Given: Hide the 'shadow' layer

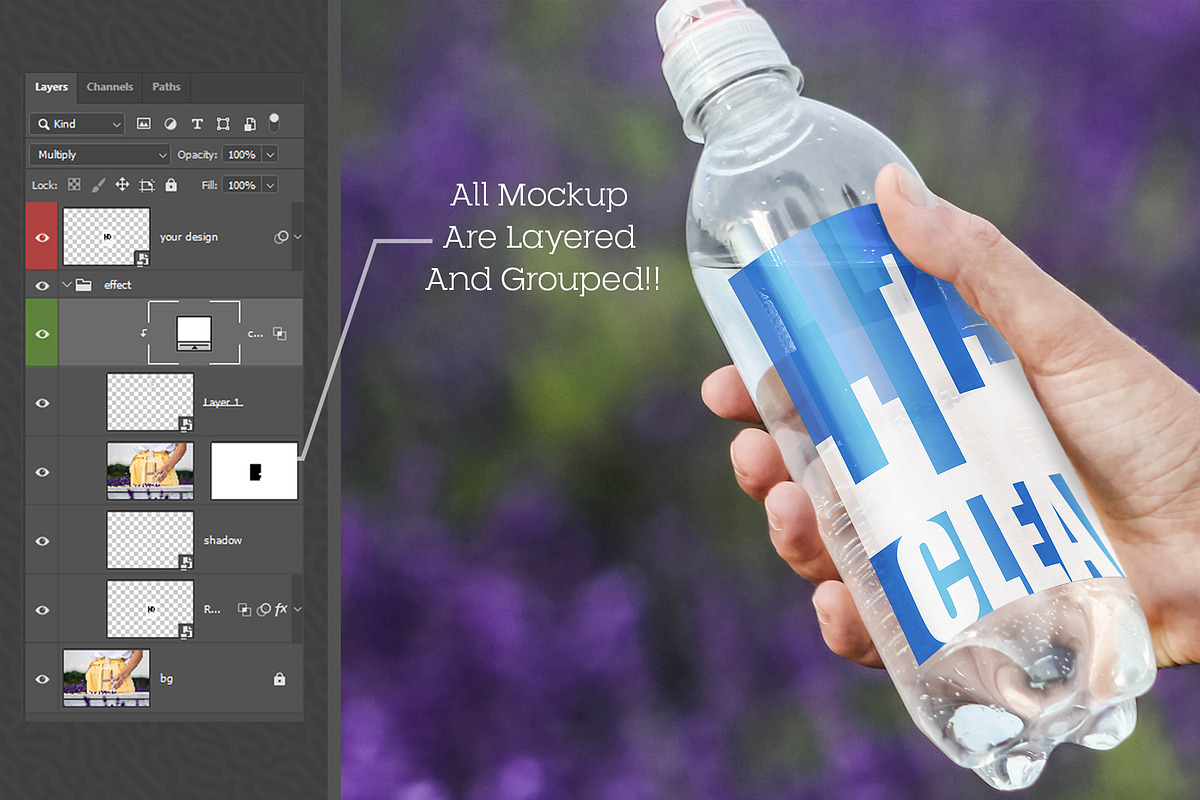Looking at the screenshot, I should pos(42,540).
